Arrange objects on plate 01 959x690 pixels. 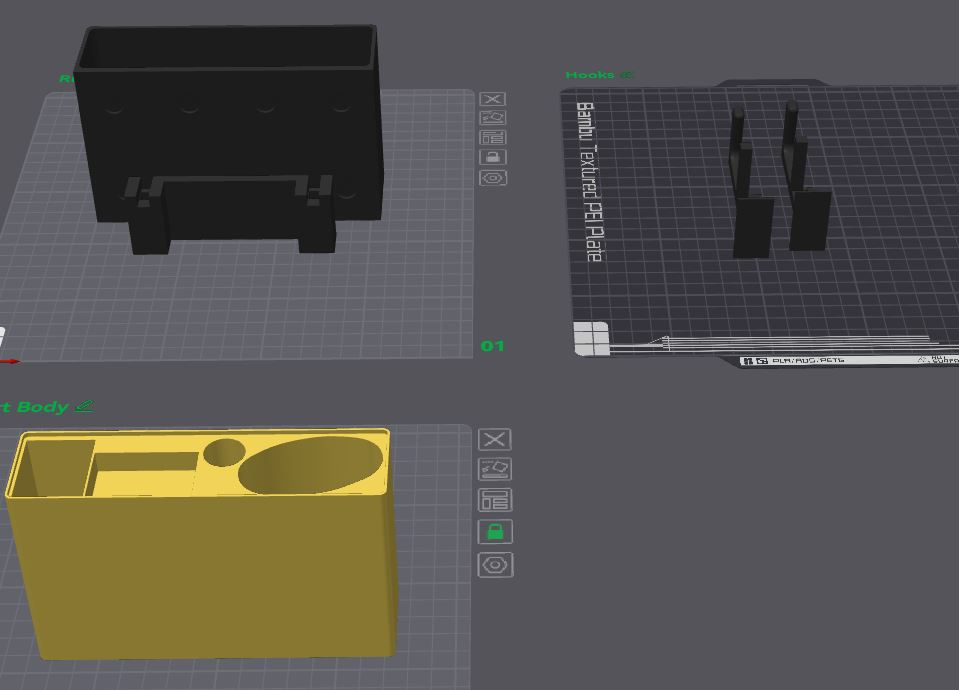tap(492, 138)
